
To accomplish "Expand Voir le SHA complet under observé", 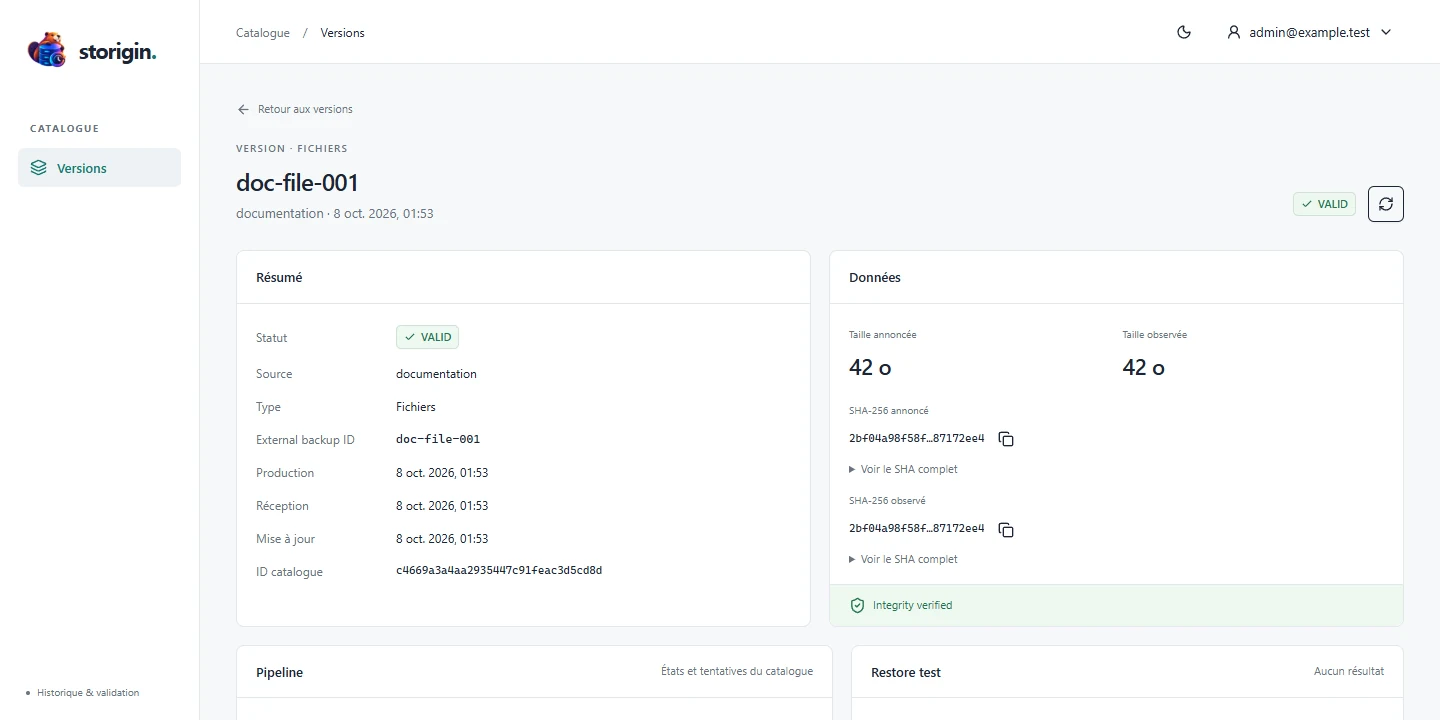I will 903,559.
